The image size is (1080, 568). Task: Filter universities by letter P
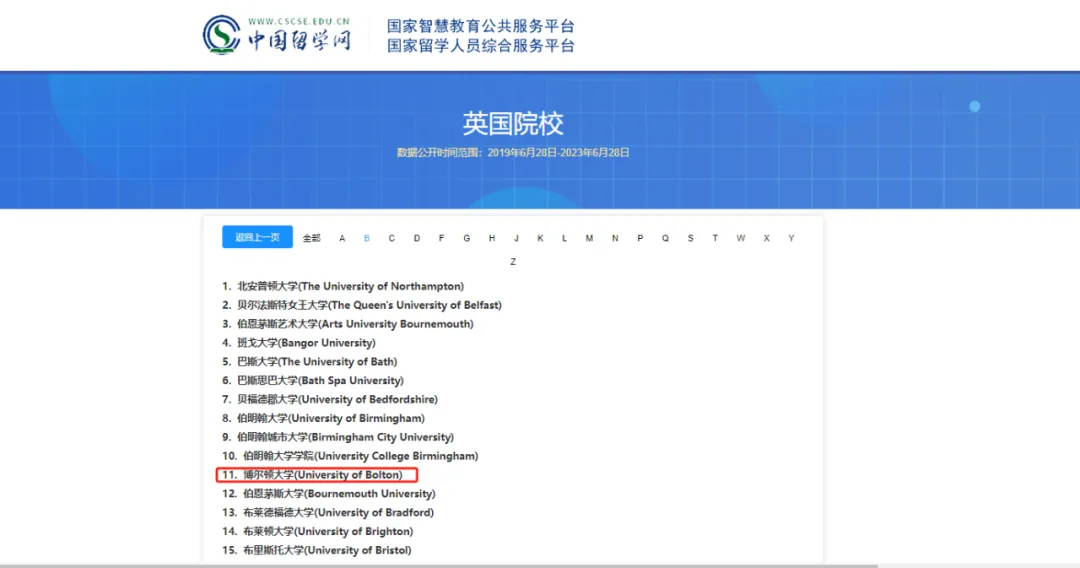coord(640,238)
